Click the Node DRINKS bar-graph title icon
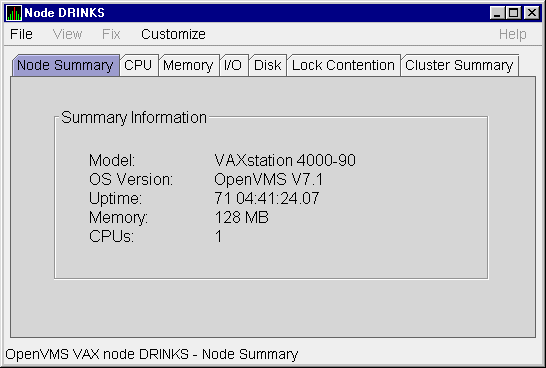546x368 pixels. pyautogui.click(x=14, y=13)
